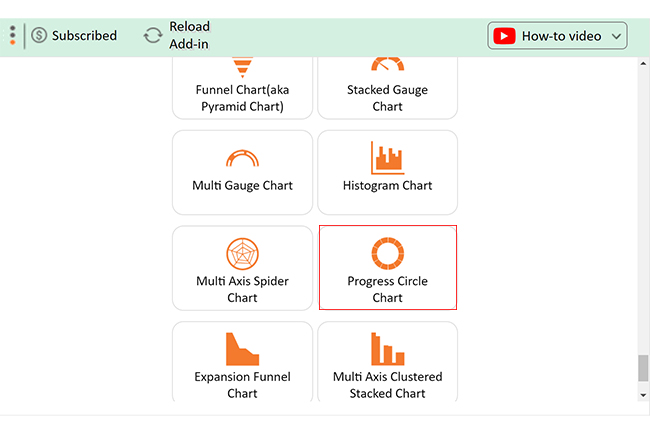Click the Expansion Funnel Chart icon
650x434 pixels.
[x=243, y=349]
